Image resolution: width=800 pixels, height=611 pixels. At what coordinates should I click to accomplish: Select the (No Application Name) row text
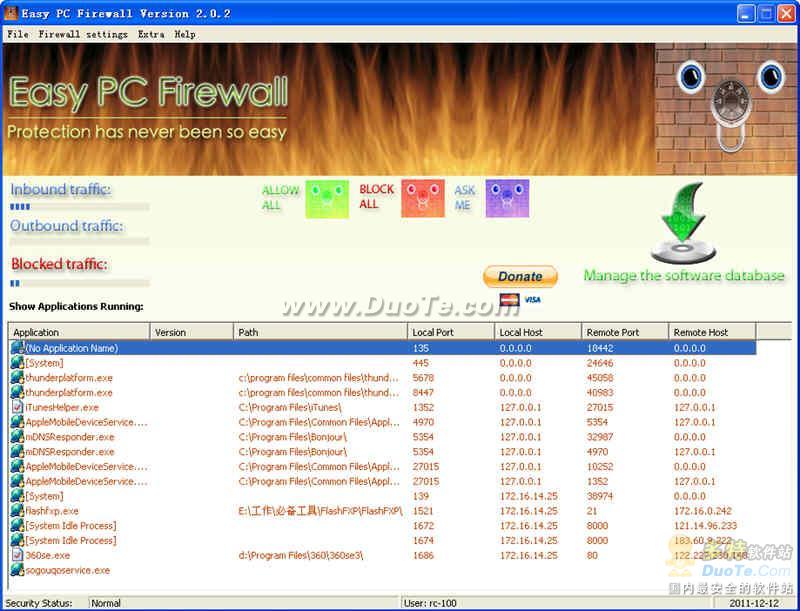[x=72, y=348]
